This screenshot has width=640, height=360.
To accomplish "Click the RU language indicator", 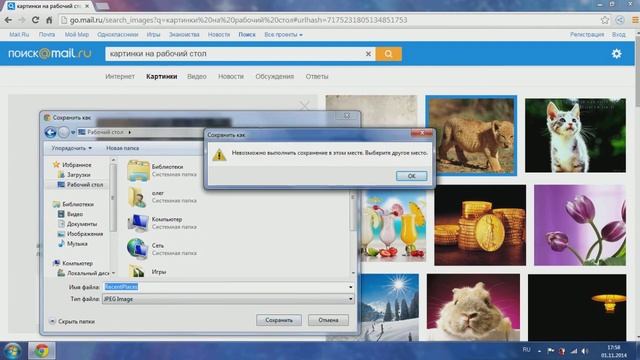I will pyautogui.click(x=527, y=350).
